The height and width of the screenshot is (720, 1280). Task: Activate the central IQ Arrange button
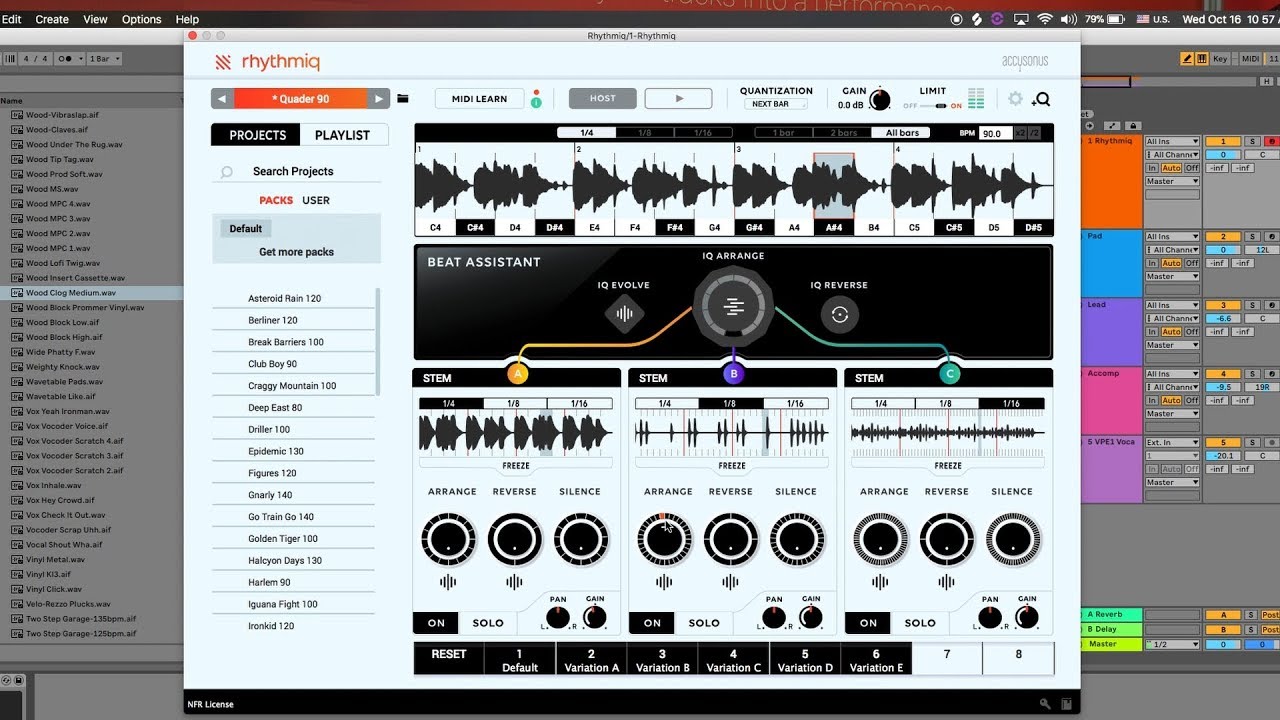pyautogui.click(x=733, y=307)
